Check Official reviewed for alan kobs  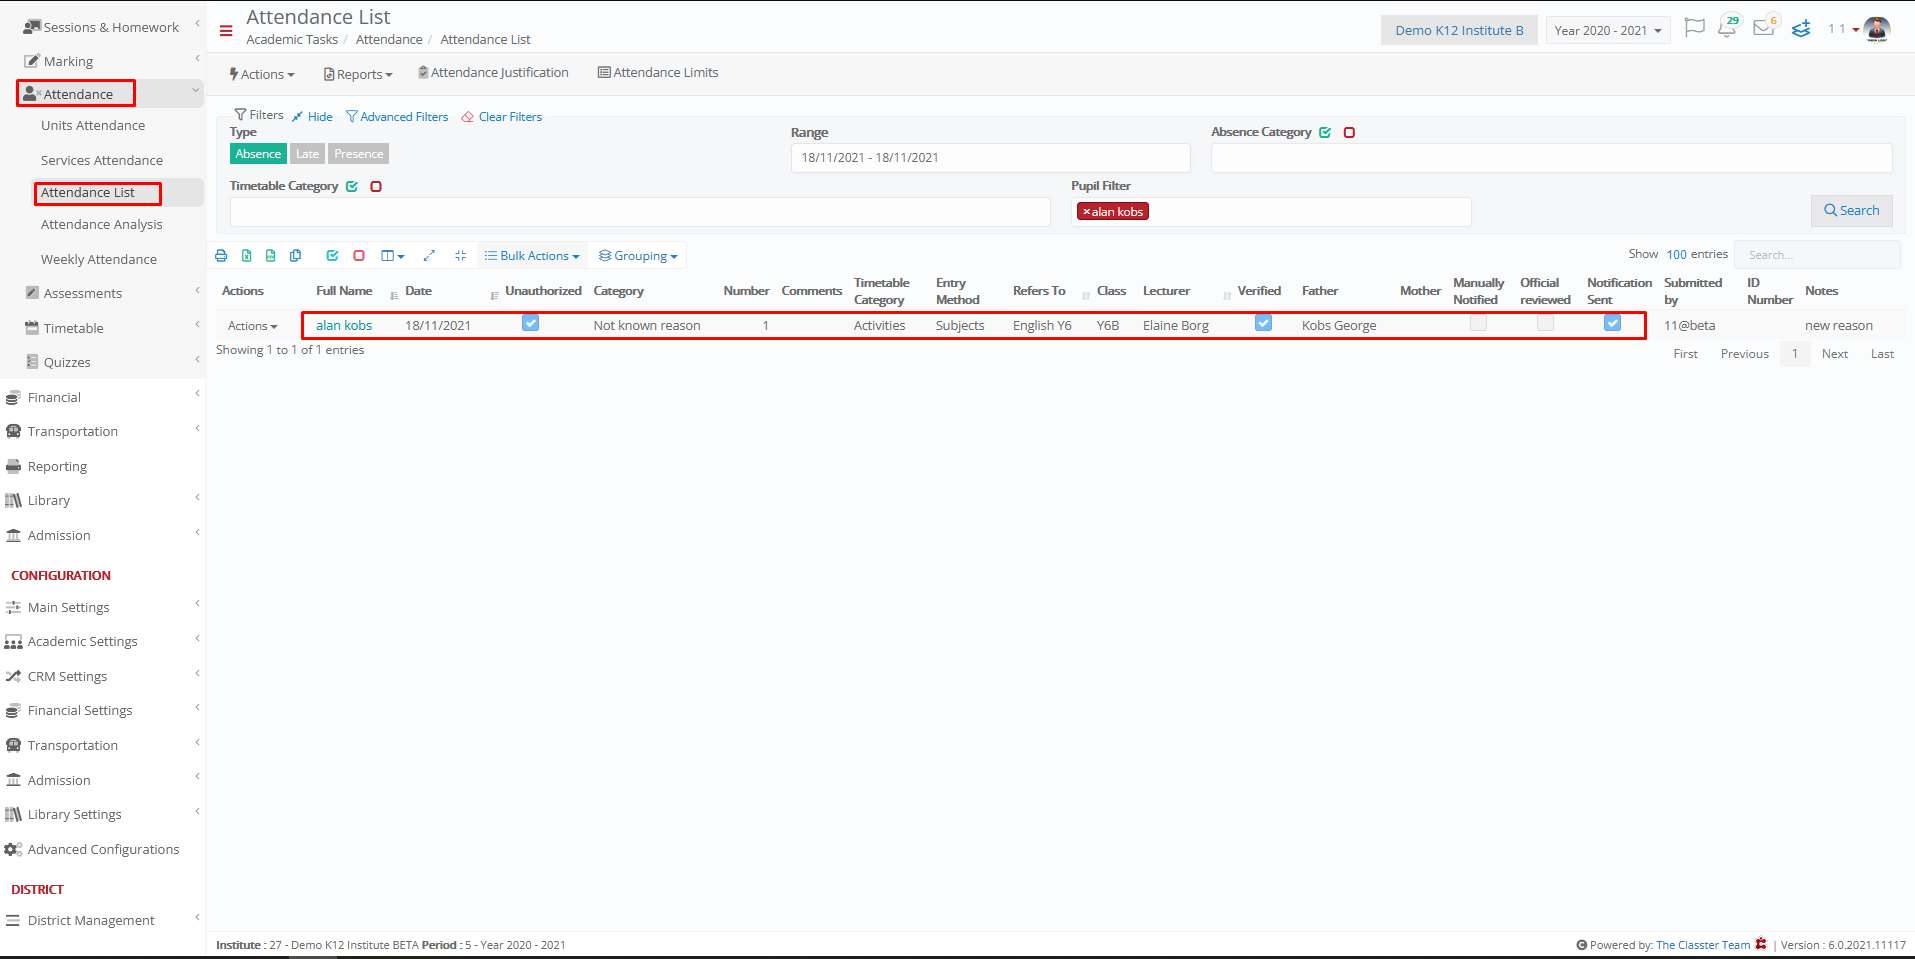pos(1545,323)
